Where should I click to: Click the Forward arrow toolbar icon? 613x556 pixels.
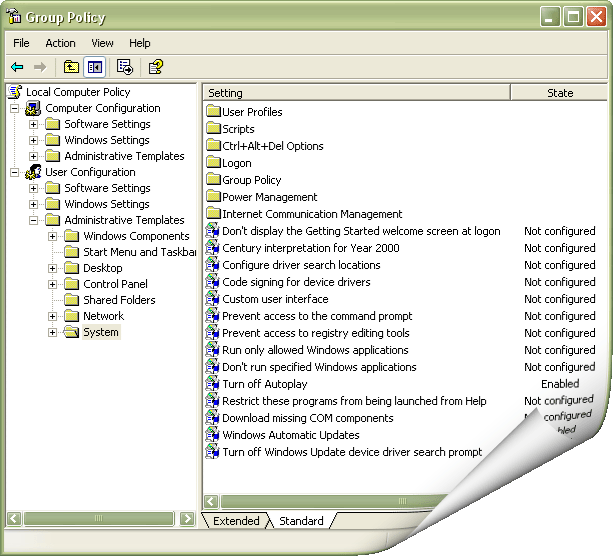click(40, 67)
